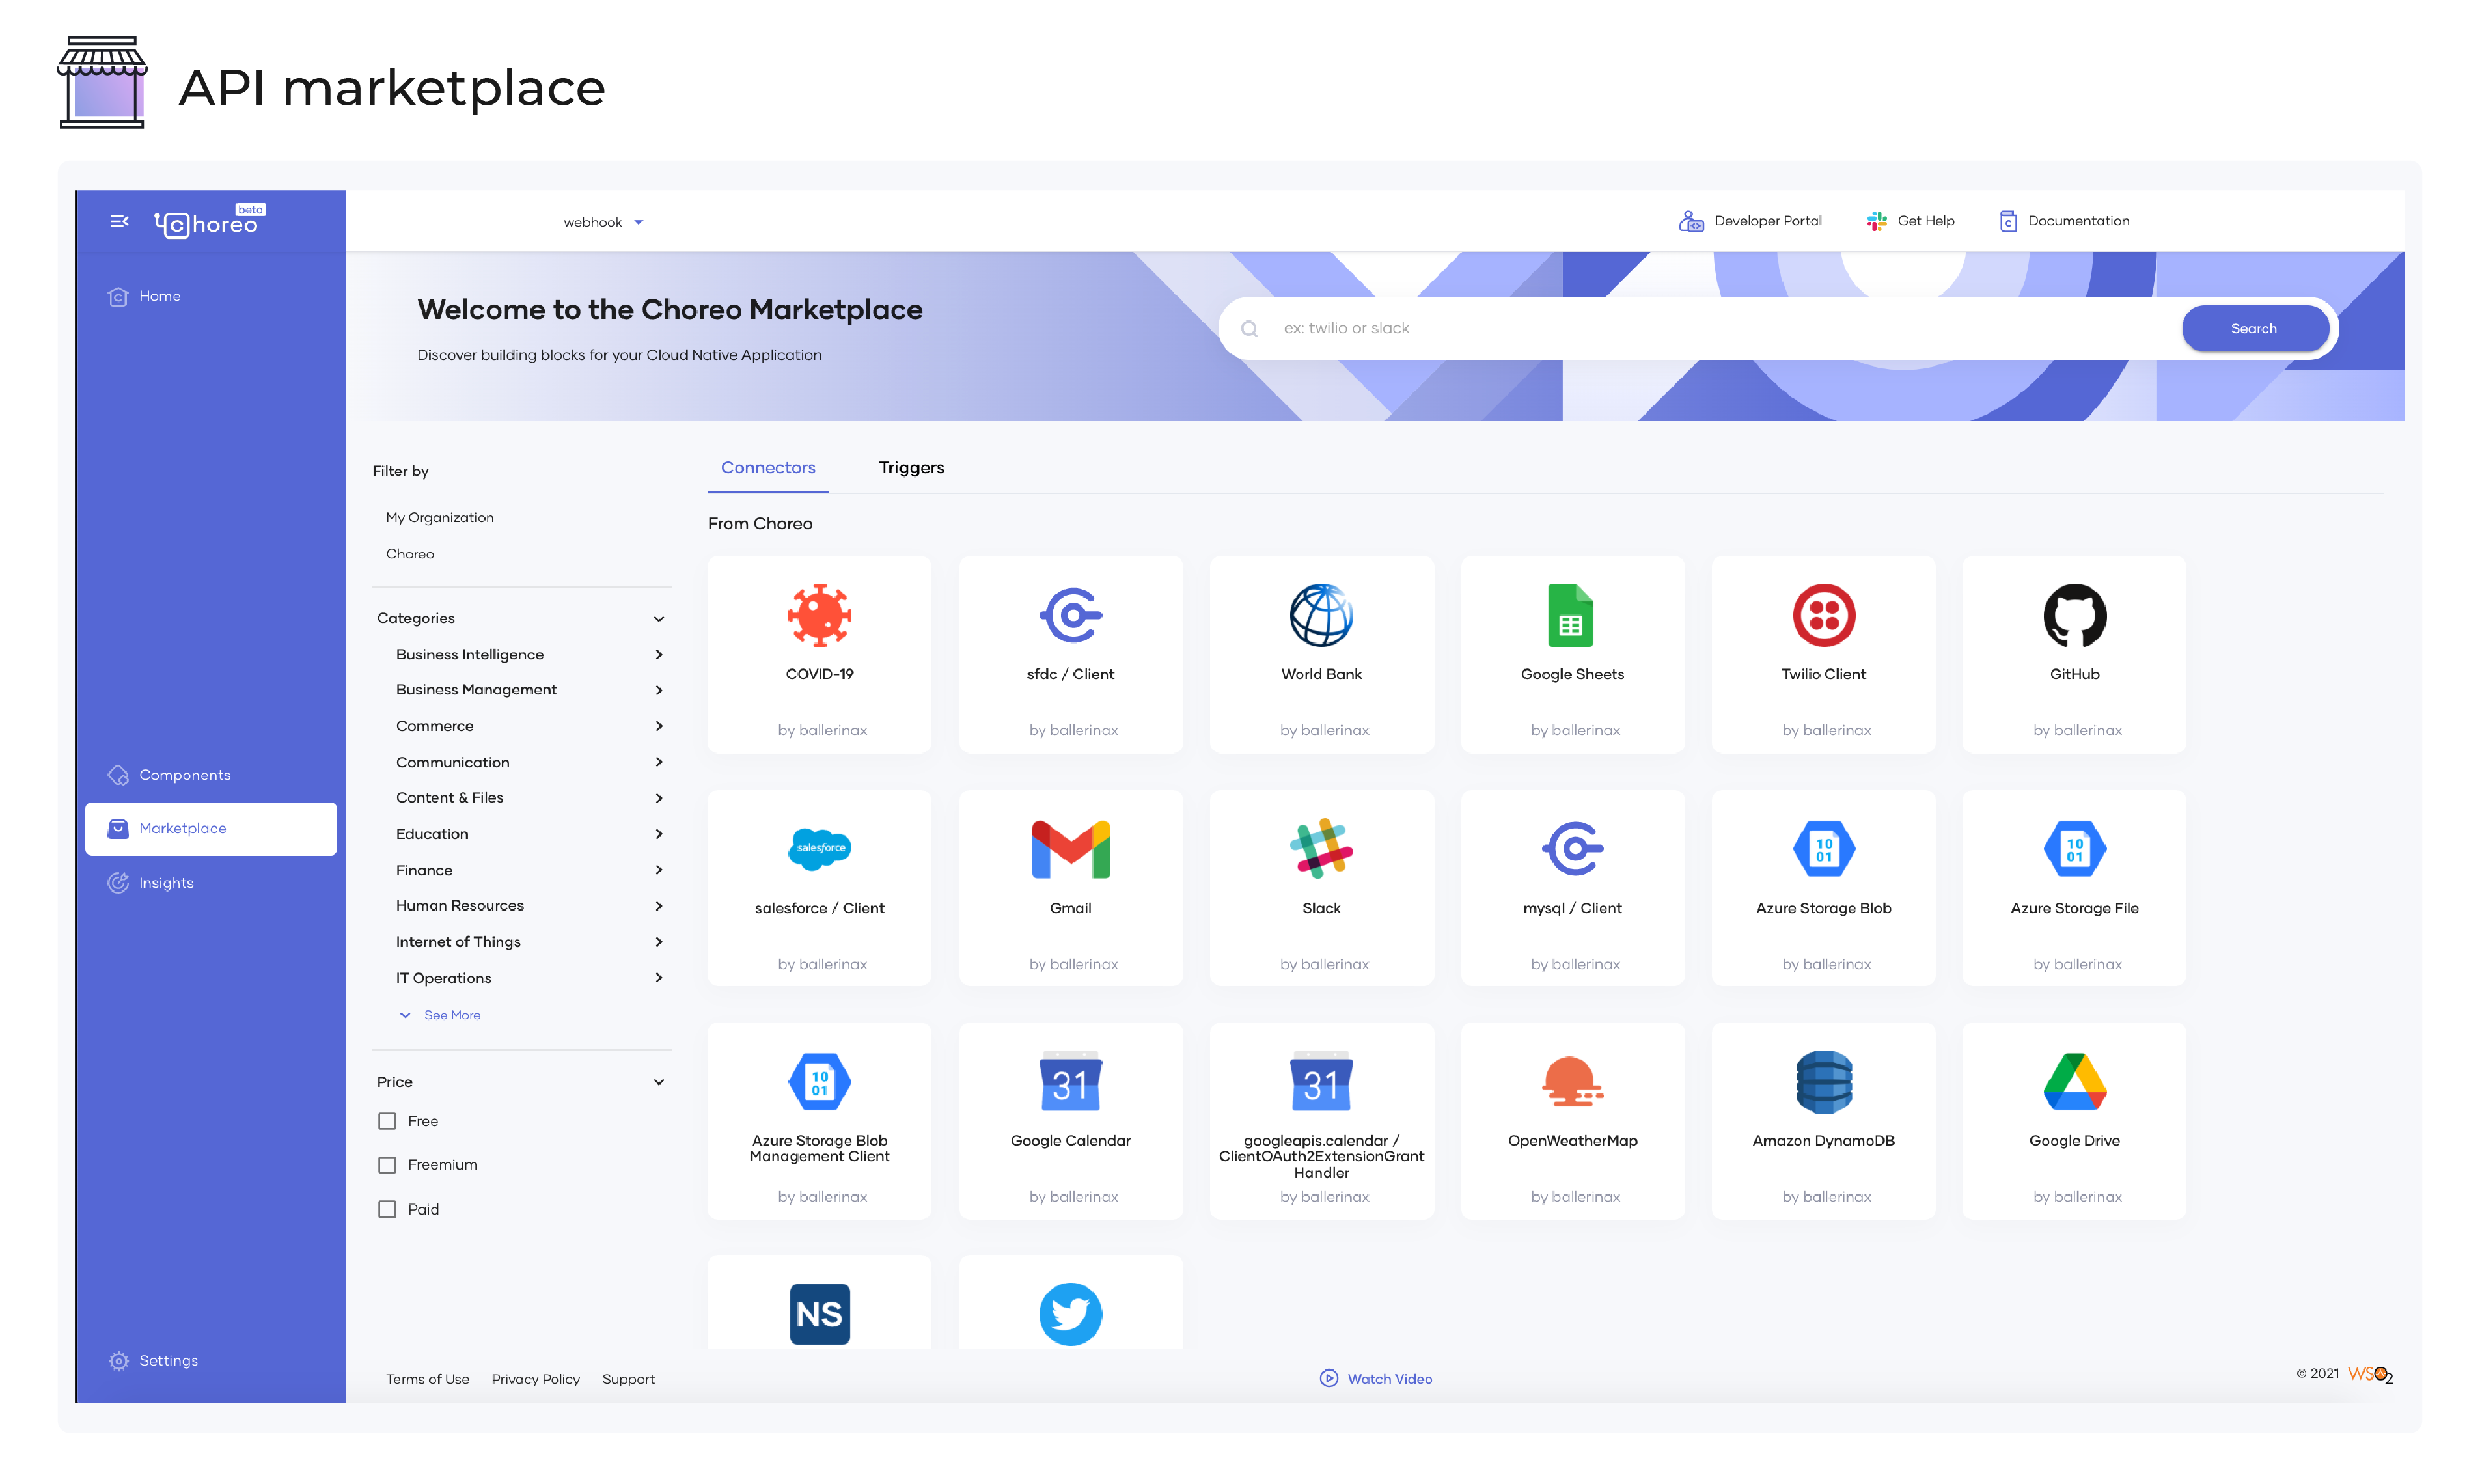Collapse sidebar with the hamburger menu icon

[x=119, y=221]
